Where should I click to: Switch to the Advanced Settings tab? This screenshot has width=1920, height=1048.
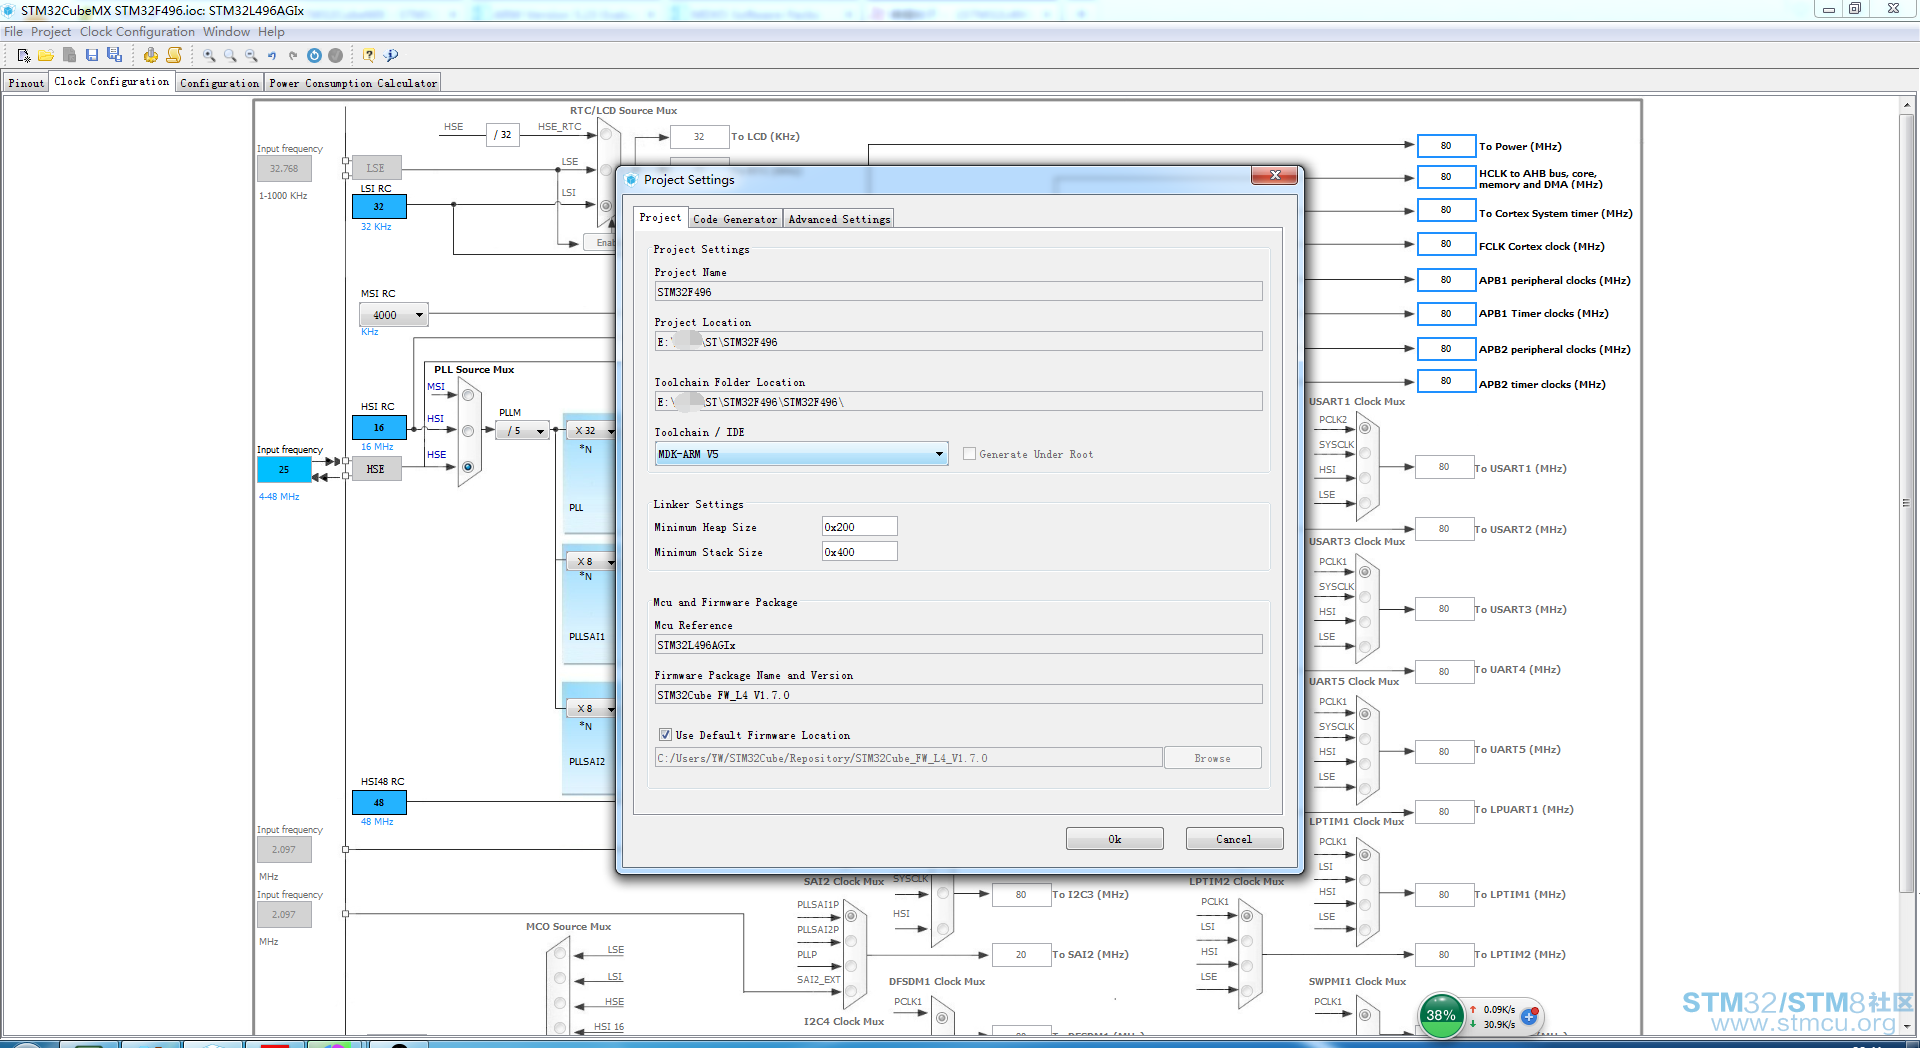839,219
